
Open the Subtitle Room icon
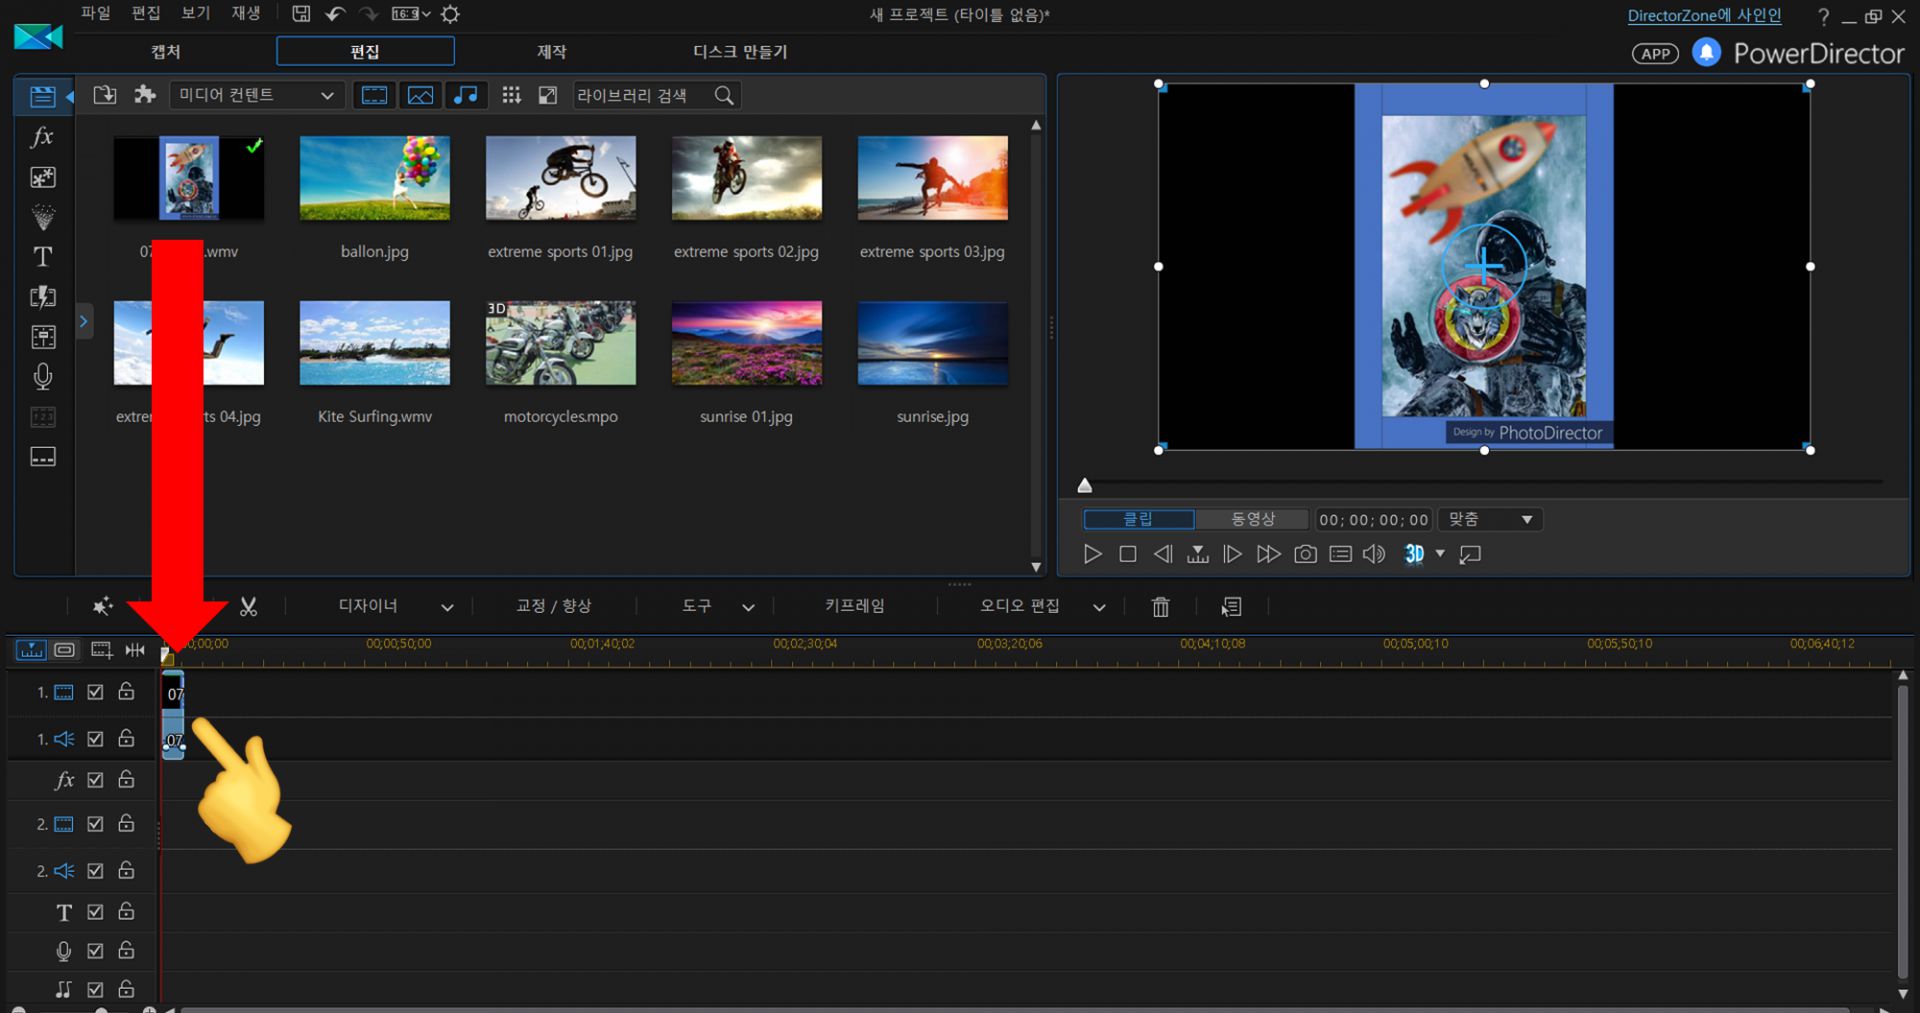pyautogui.click(x=42, y=457)
